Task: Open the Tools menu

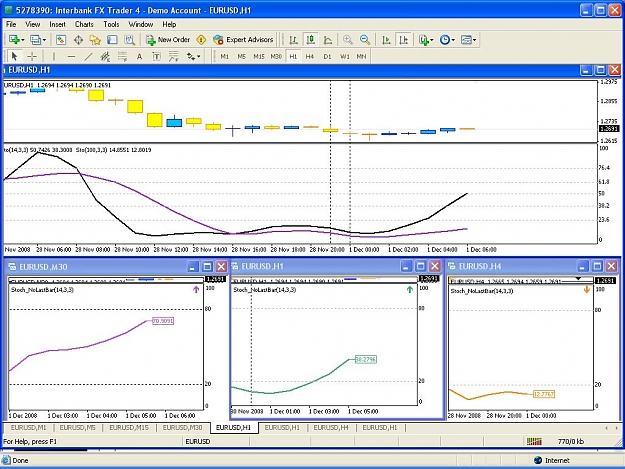Action: pyautogui.click(x=111, y=24)
